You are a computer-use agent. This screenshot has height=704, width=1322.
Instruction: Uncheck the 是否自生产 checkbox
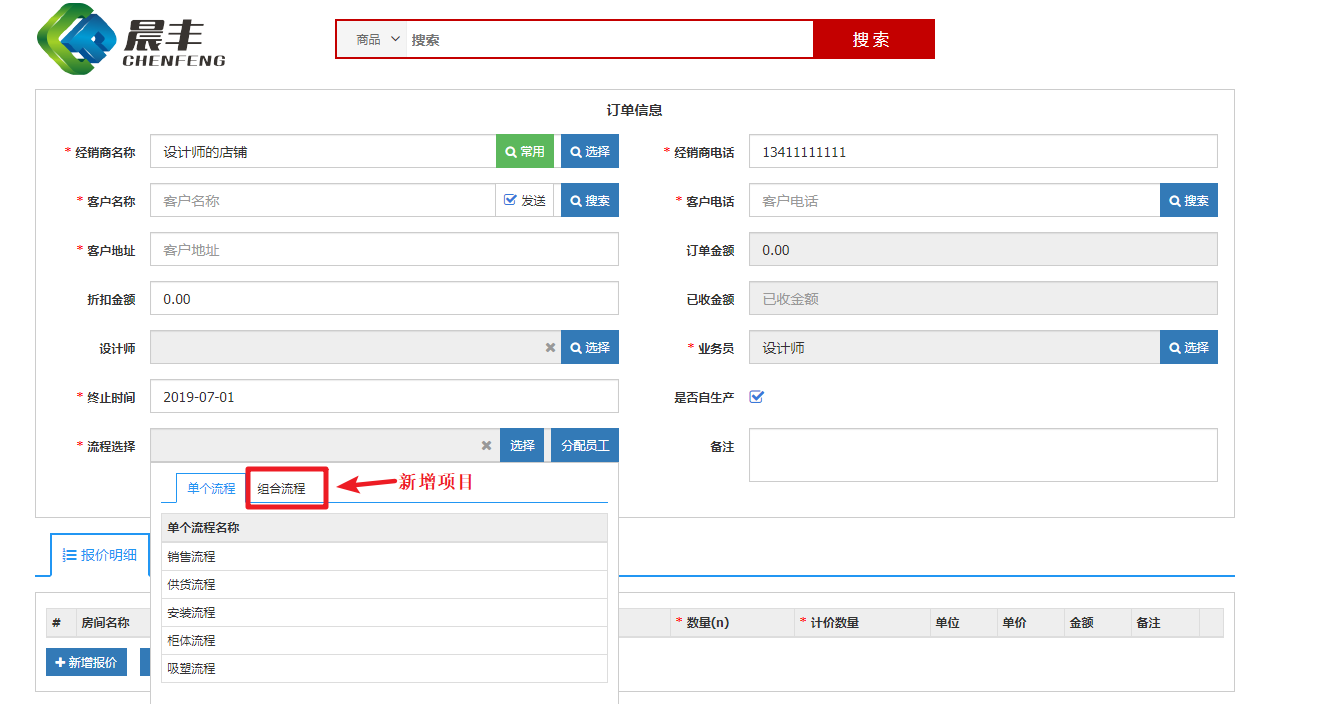pos(757,397)
